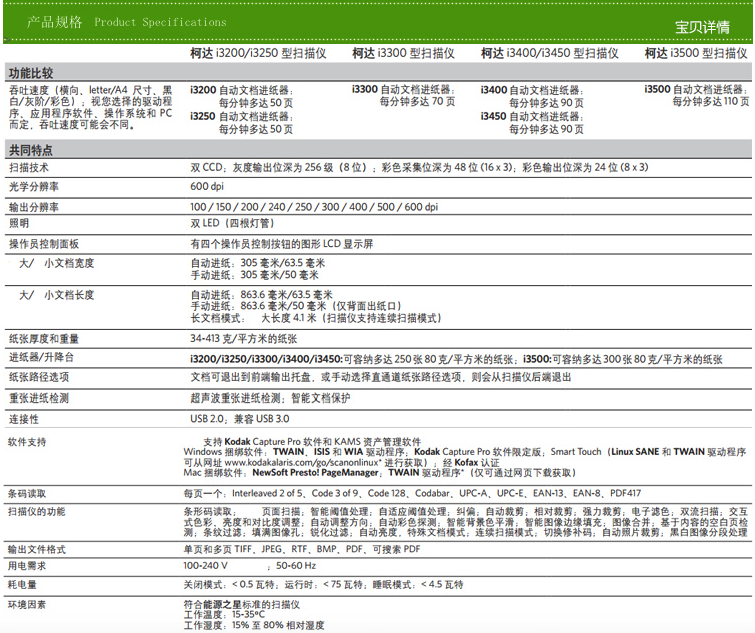Click the 34-413 克/平方米的纸张 value
This screenshot has height=633, width=755.
pyautogui.click(x=244, y=338)
